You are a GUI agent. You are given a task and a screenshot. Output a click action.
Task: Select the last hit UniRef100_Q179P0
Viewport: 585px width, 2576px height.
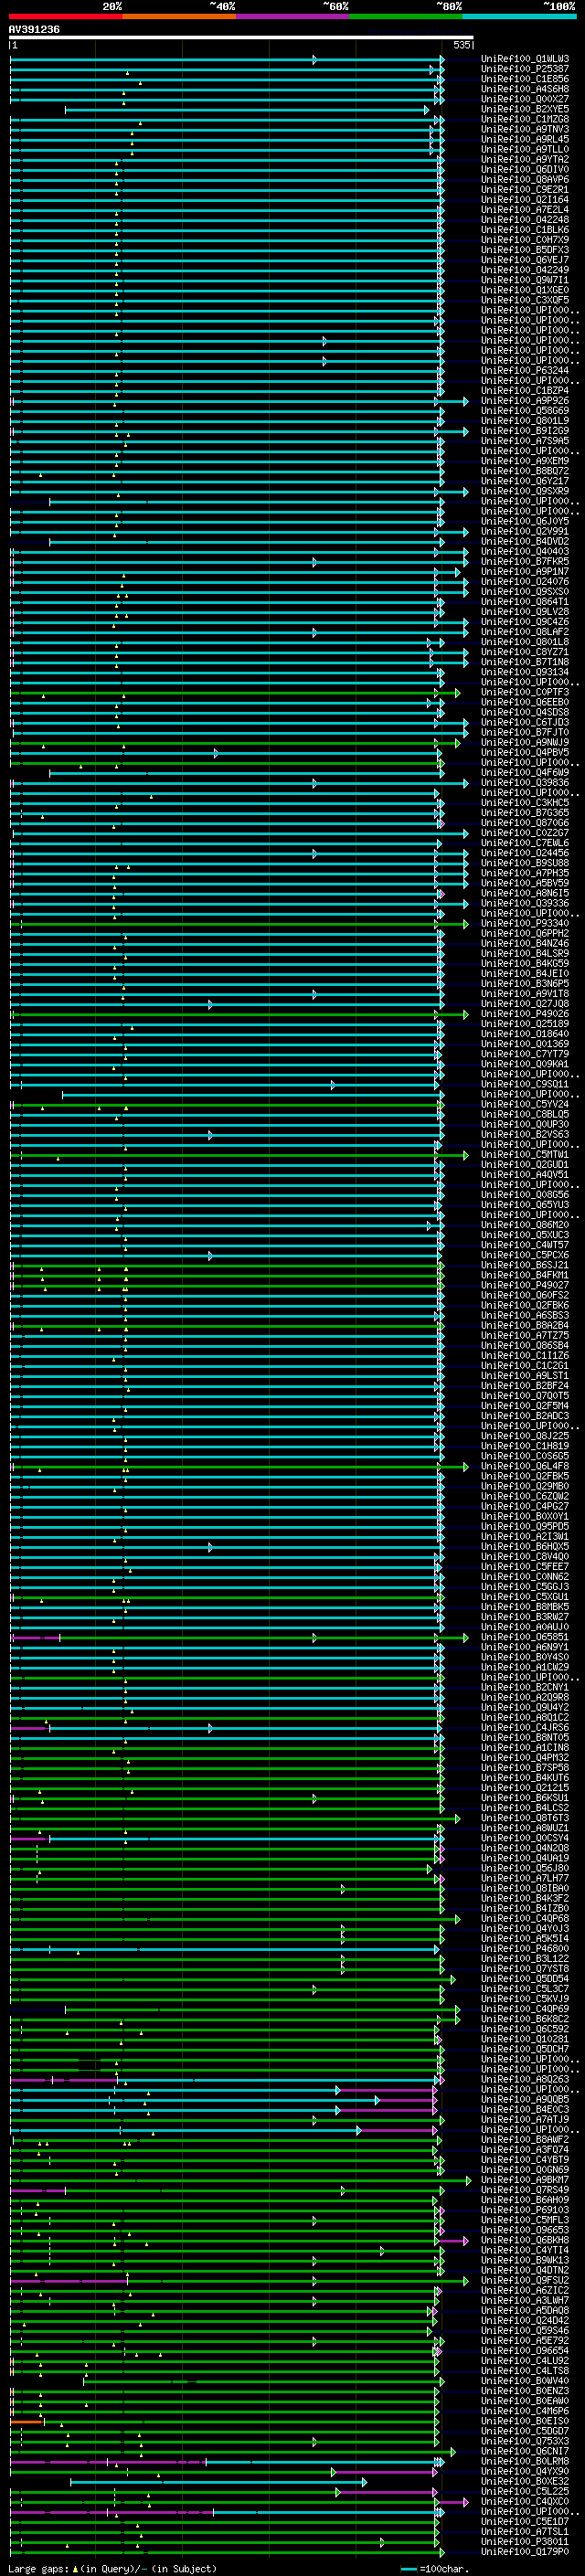pyautogui.click(x=524, y=2552)
